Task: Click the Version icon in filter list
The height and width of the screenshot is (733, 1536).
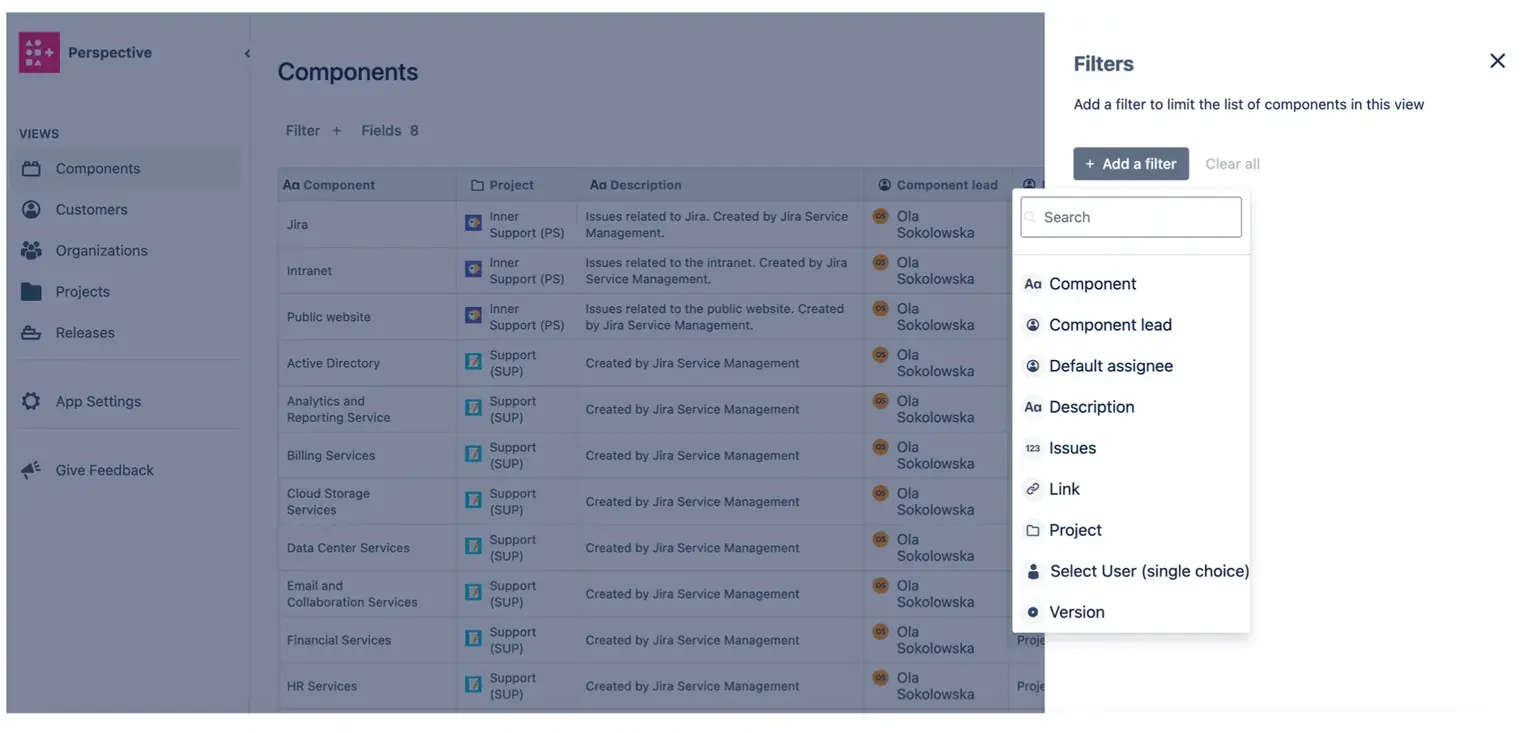Action: 1033,612
